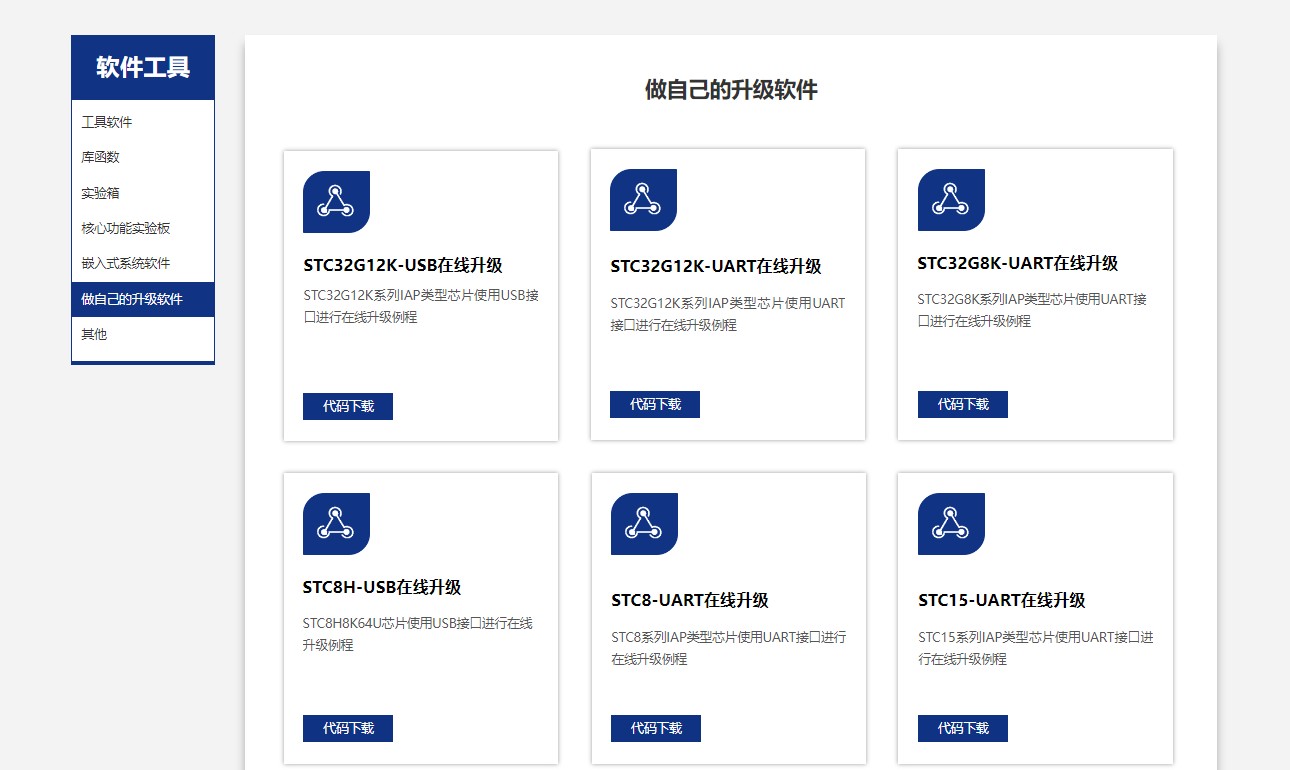The height and width of the screenshot is (770, 1290).
Task: Open 其他 sidebar category
Action: [143, 335]
